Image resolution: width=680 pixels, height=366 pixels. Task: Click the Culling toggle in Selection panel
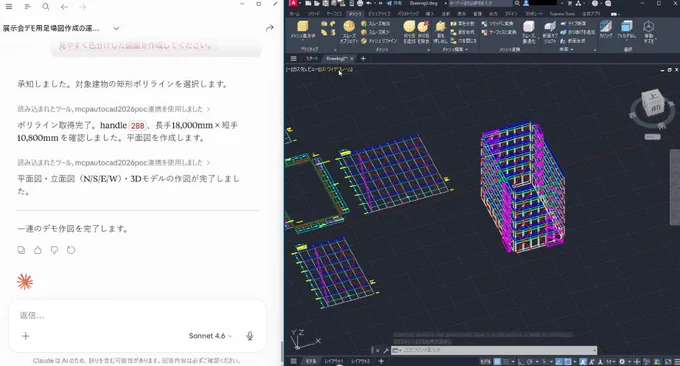click(x=606, y=29)
